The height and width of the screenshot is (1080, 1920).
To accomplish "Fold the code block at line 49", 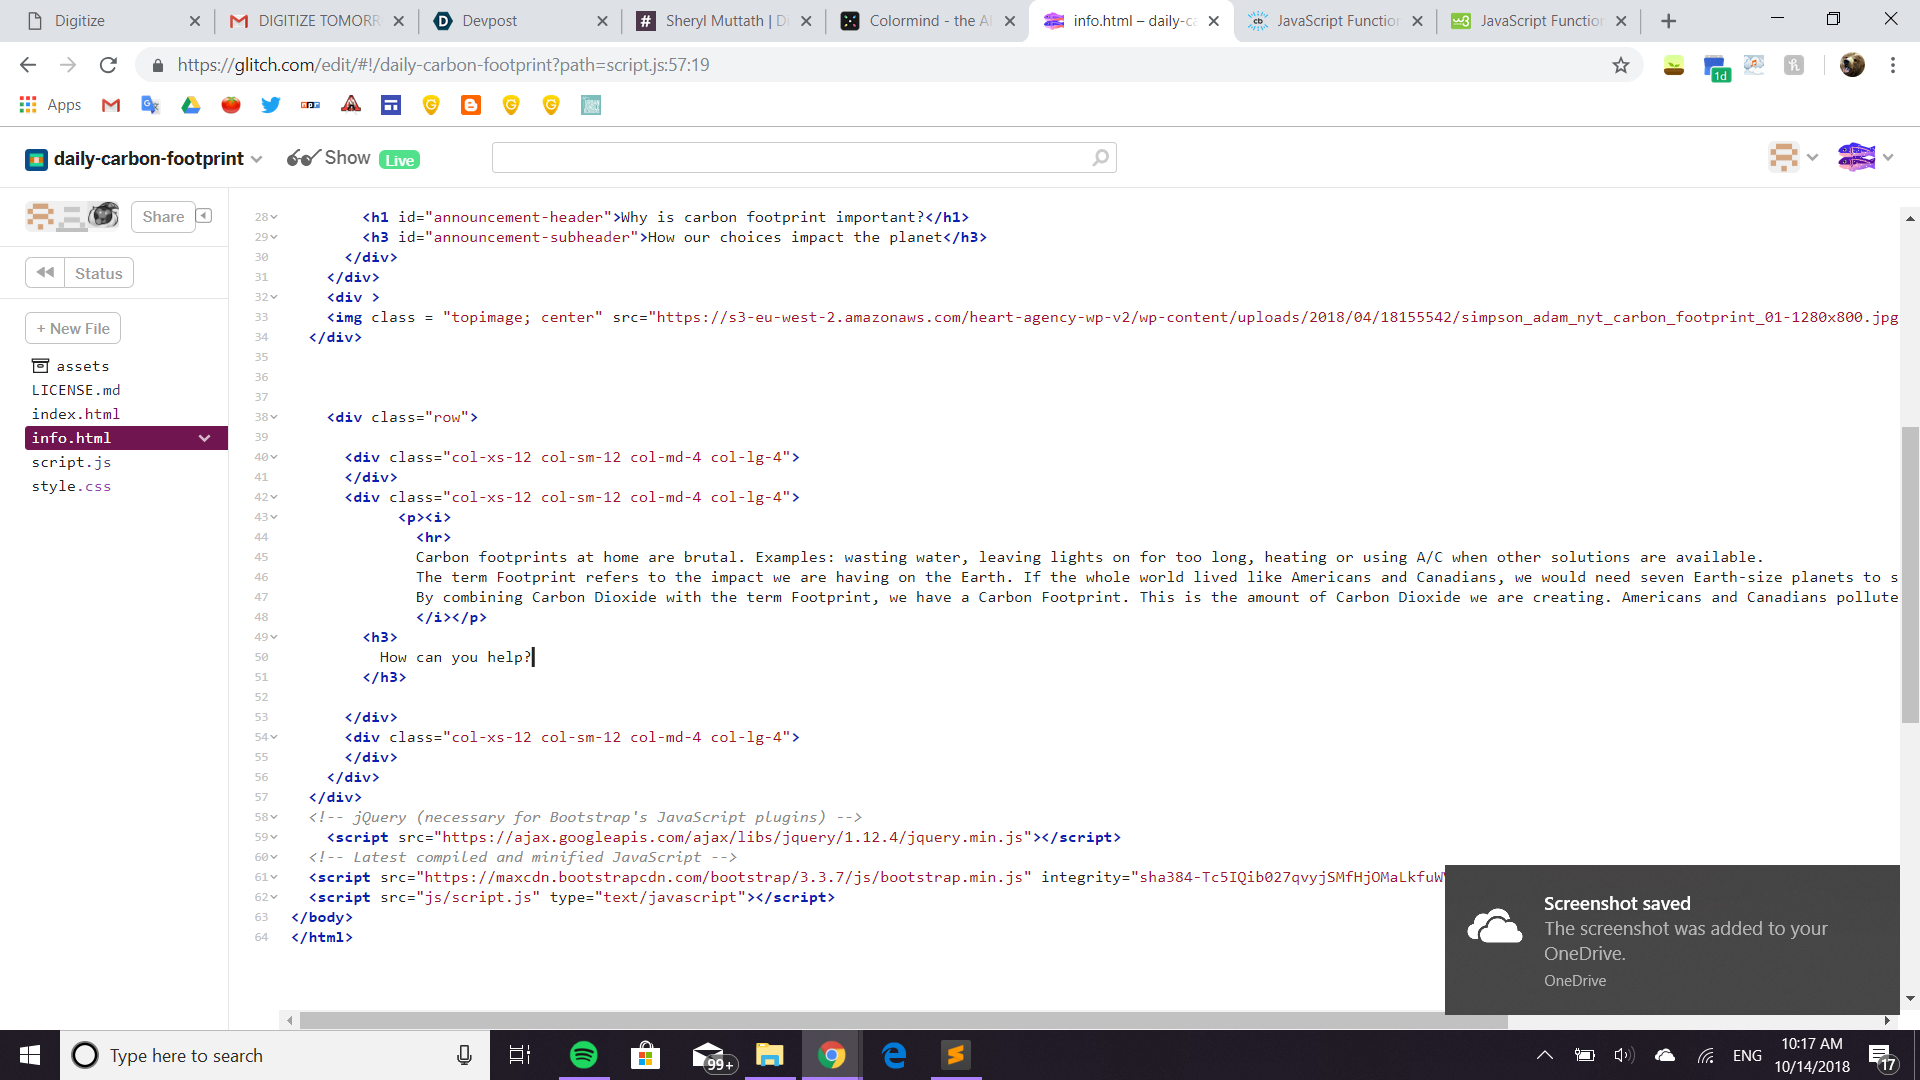I will [x=274, y=637].
